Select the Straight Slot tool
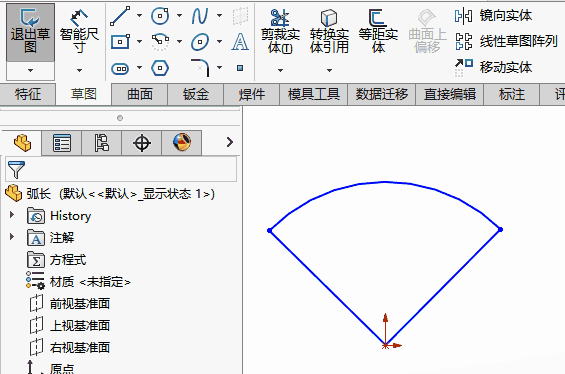The height and width of the screenshot is (374, 565). pos(120,68)
